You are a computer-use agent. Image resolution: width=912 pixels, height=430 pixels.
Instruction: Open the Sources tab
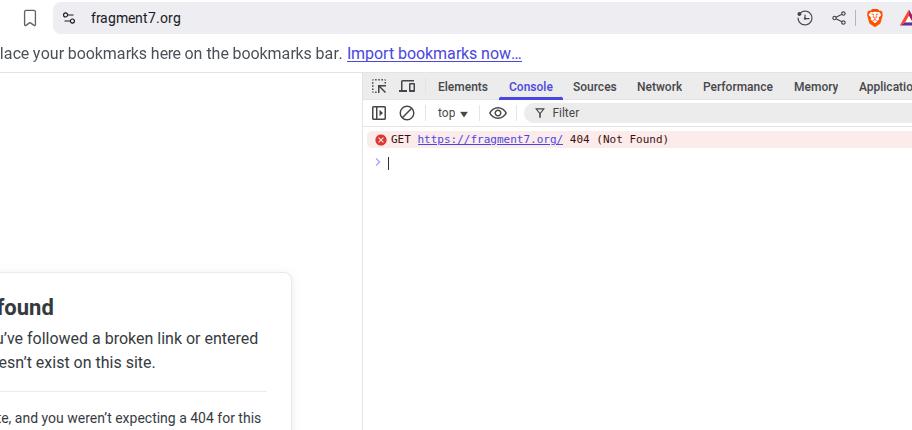click(594, 87)
